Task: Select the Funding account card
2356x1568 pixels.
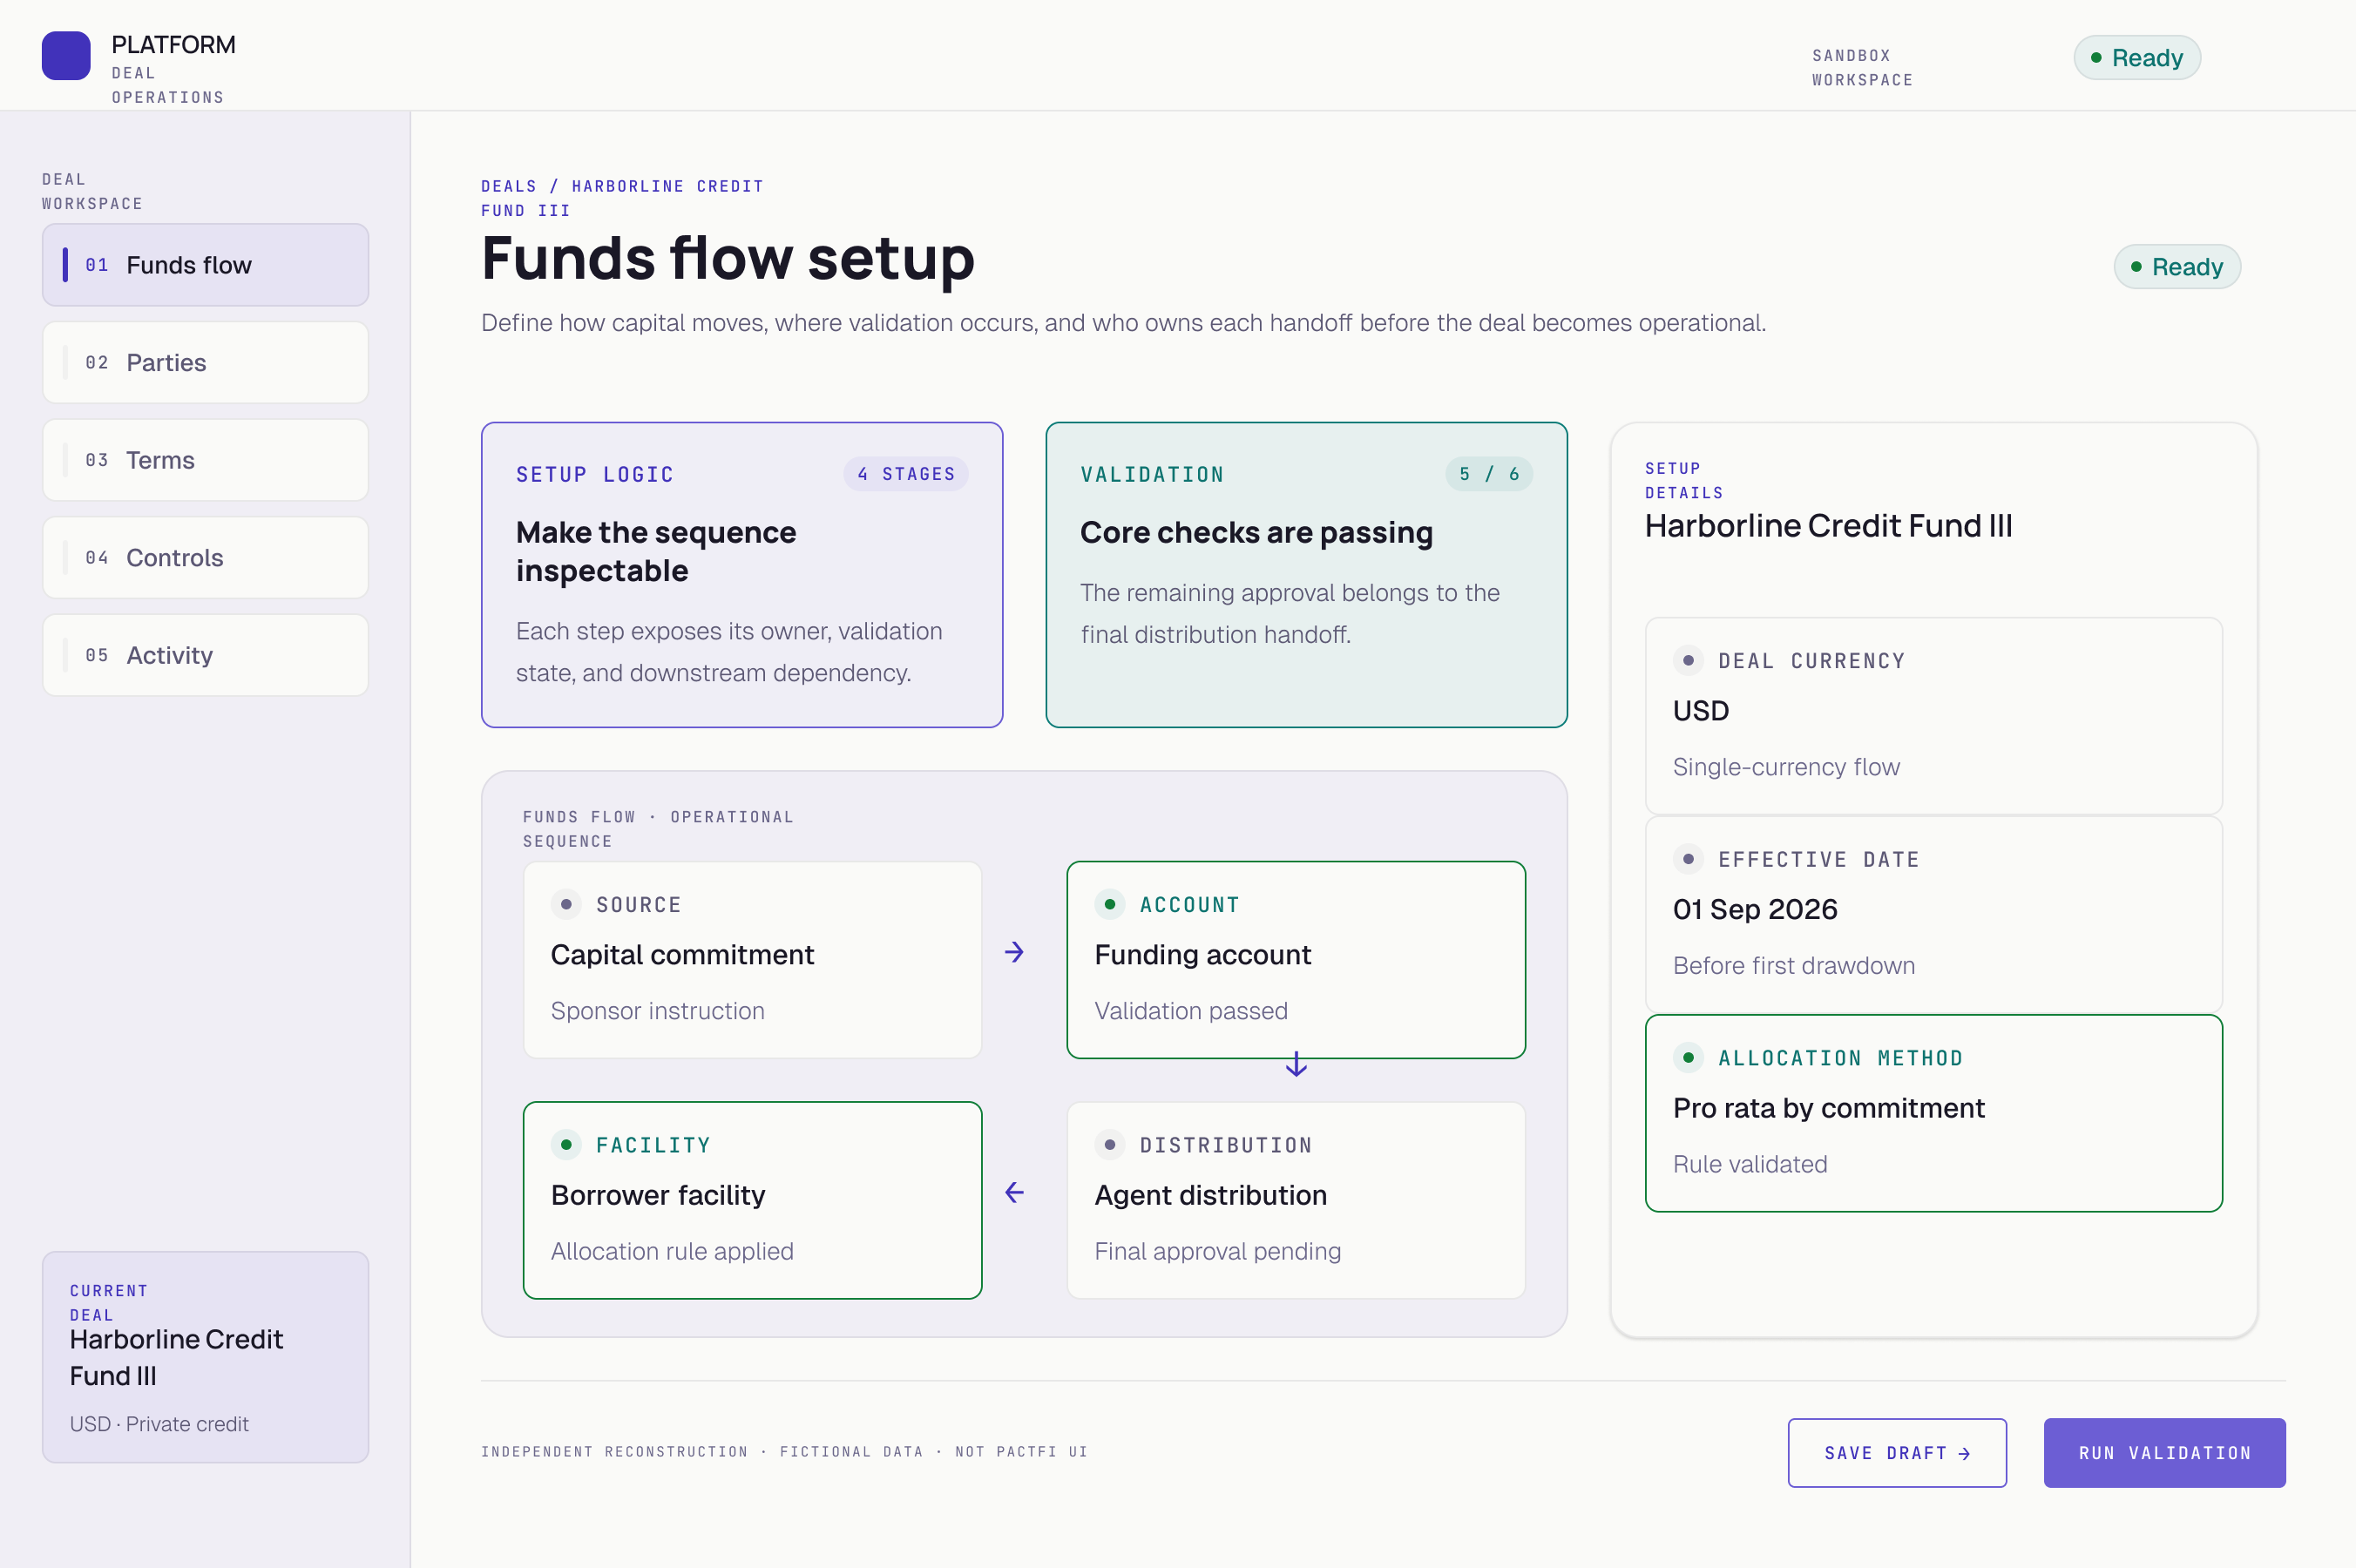Action: click(x=1296, y=960)
